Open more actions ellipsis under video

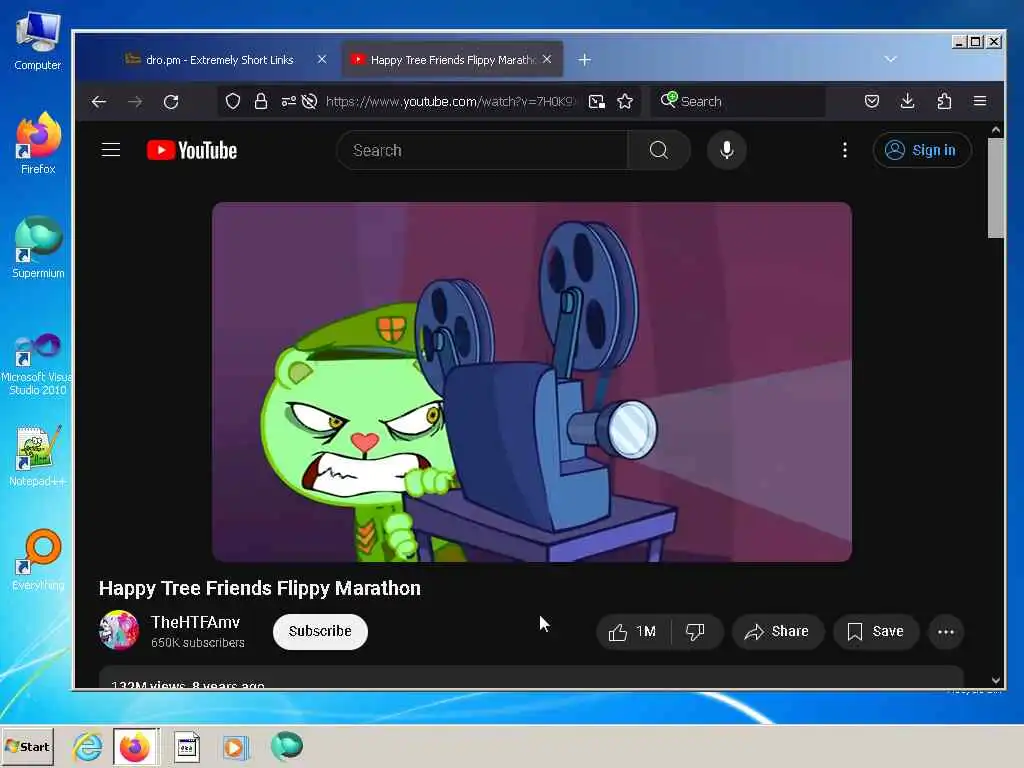coord(946,632)
